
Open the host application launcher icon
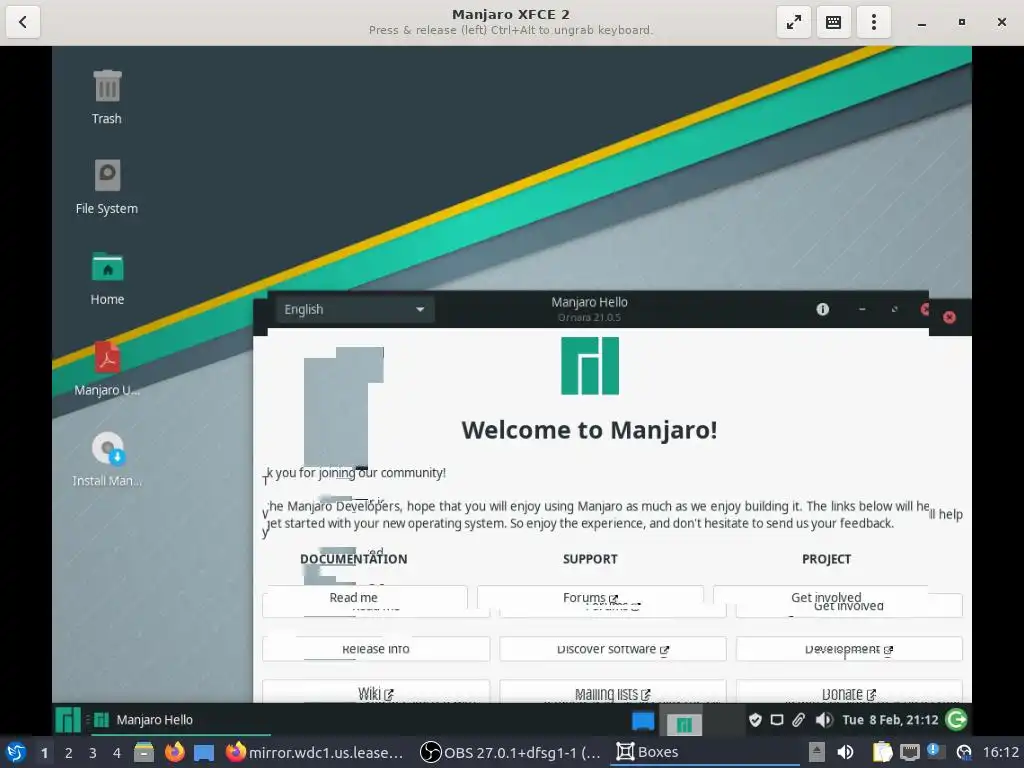[x=16, y=752]
